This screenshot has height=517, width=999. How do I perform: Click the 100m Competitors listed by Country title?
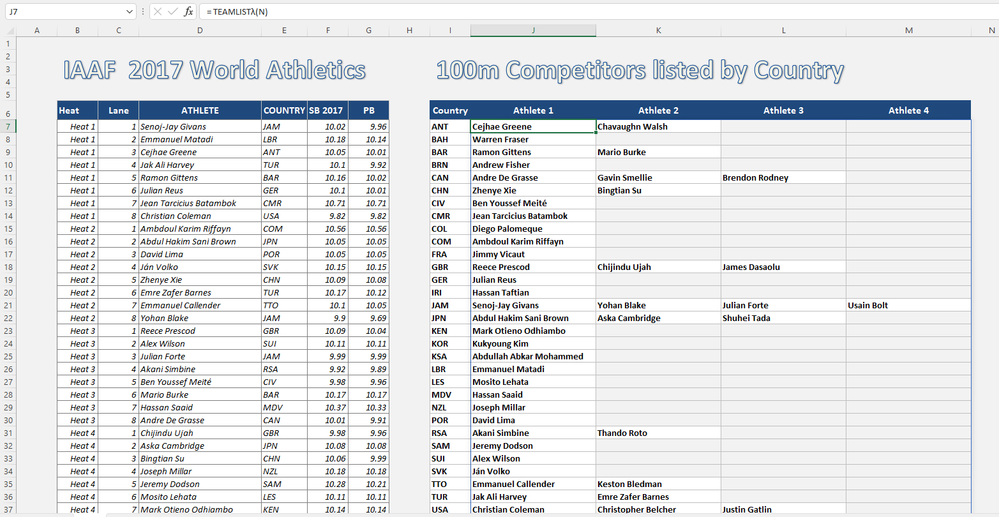[x=640, y=71]
